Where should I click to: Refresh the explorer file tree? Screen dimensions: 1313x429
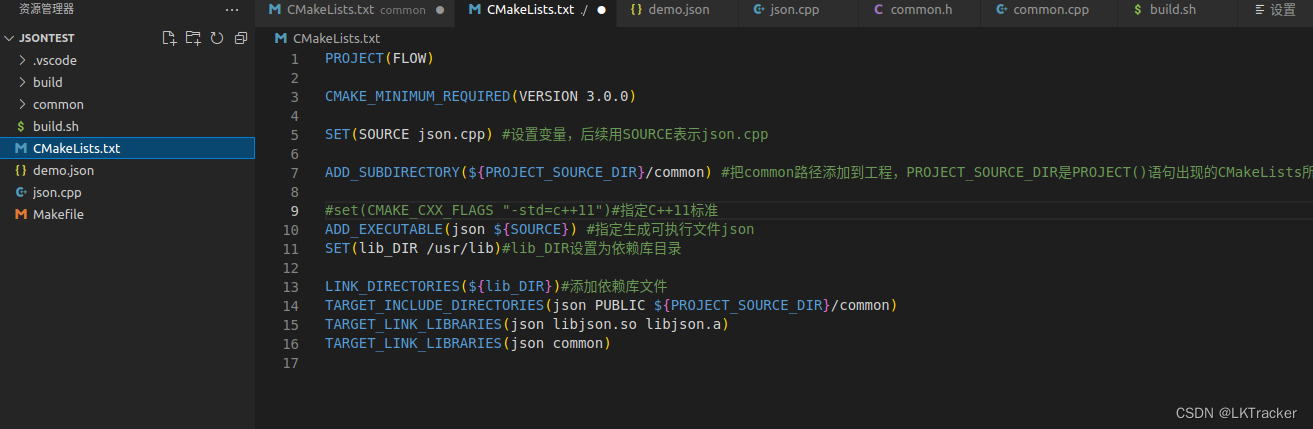216,38
